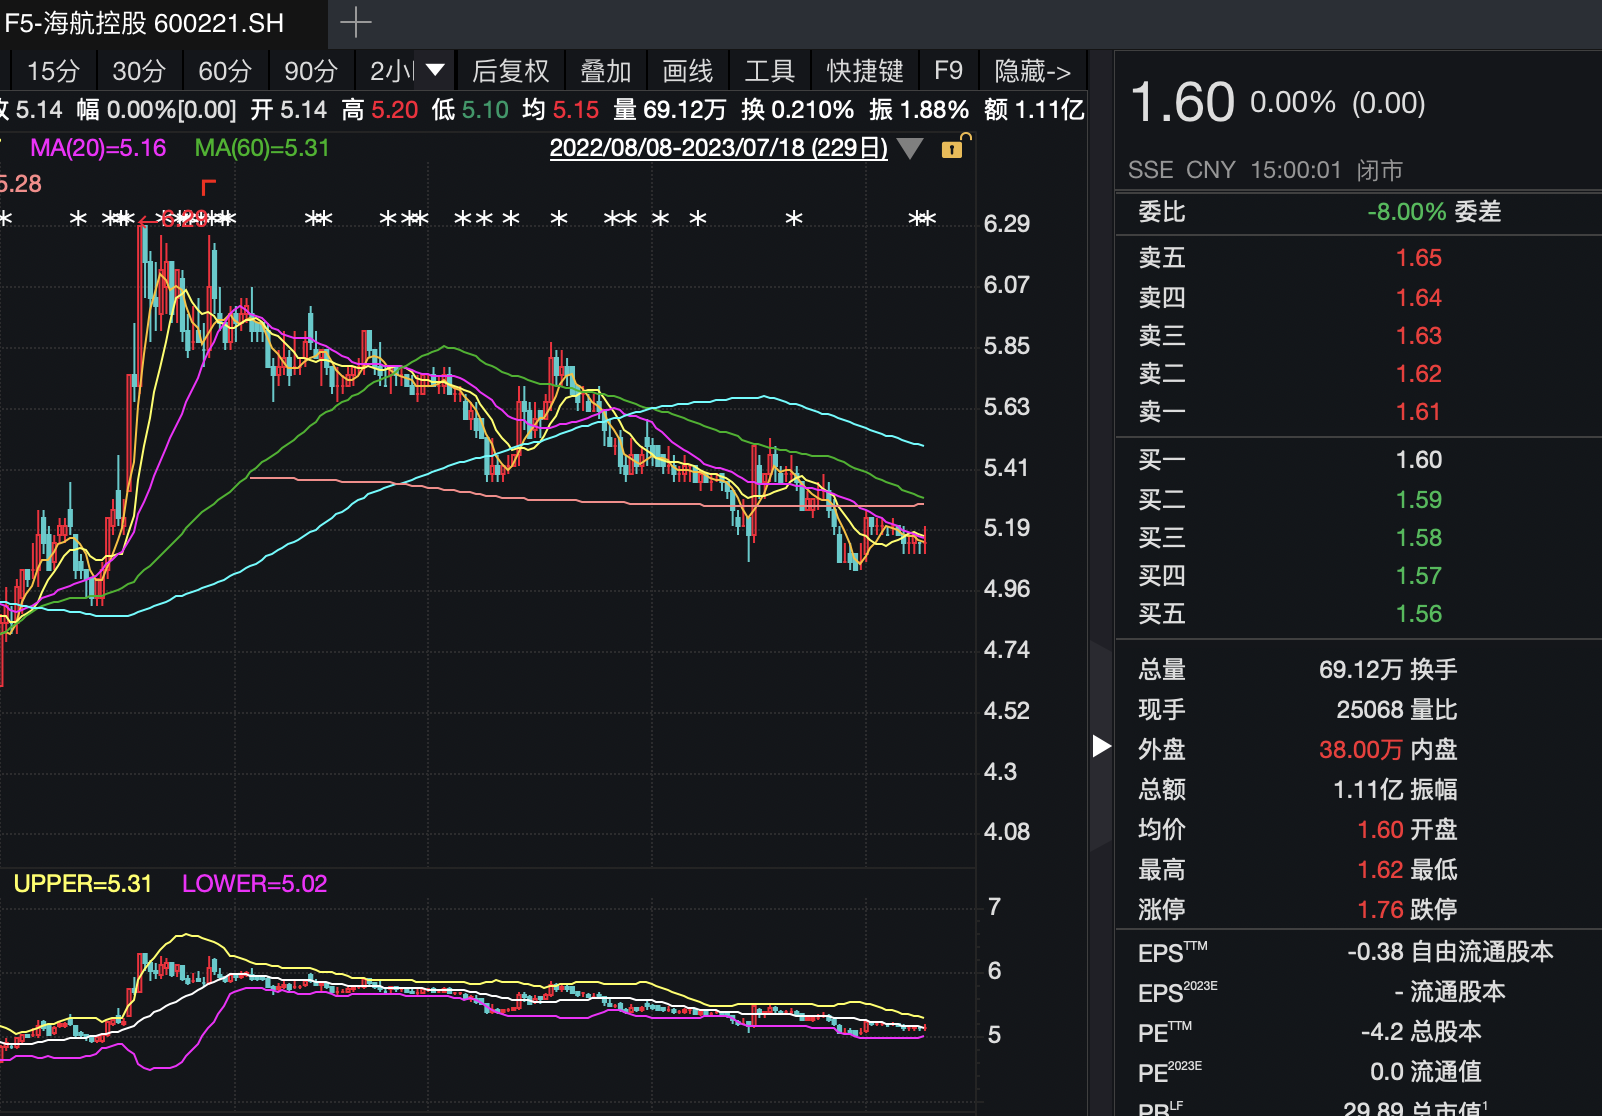Open the 工具 tools menu
The width and height of the screenshot is (1602, 1116).
click(x=769, y=71)
